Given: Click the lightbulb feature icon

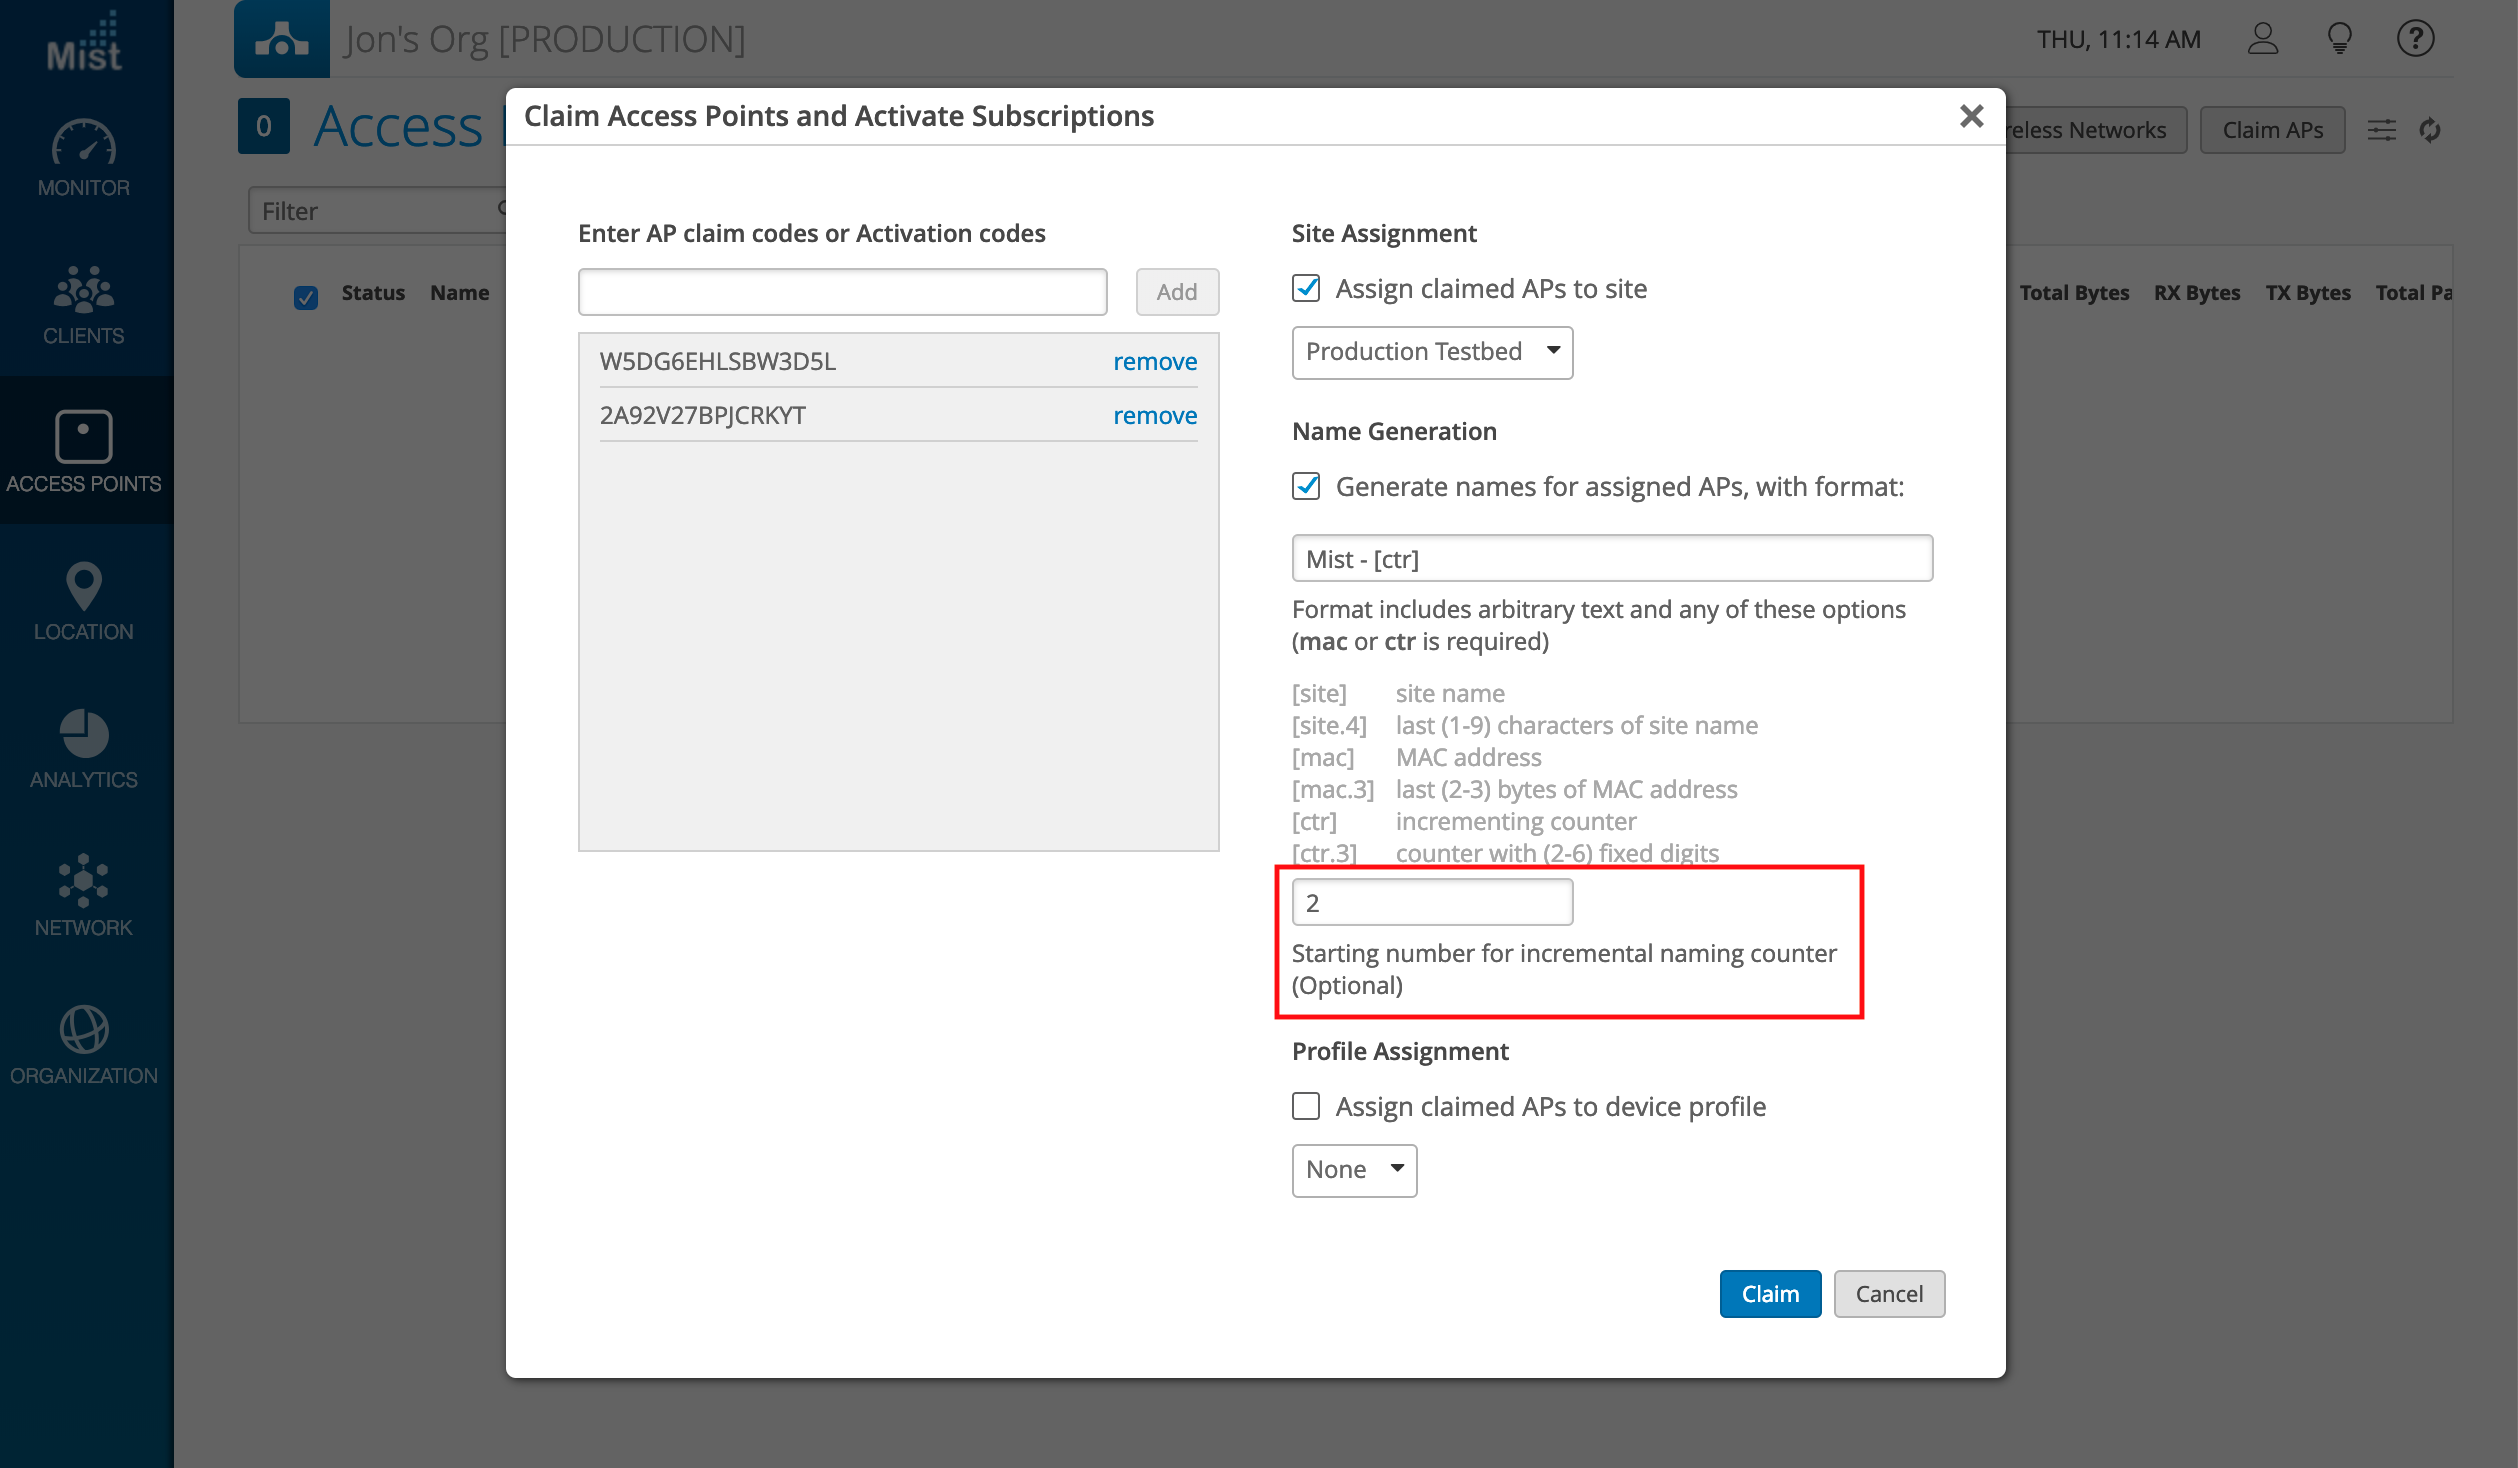Looking at the screenshot, I should 2339,40.
